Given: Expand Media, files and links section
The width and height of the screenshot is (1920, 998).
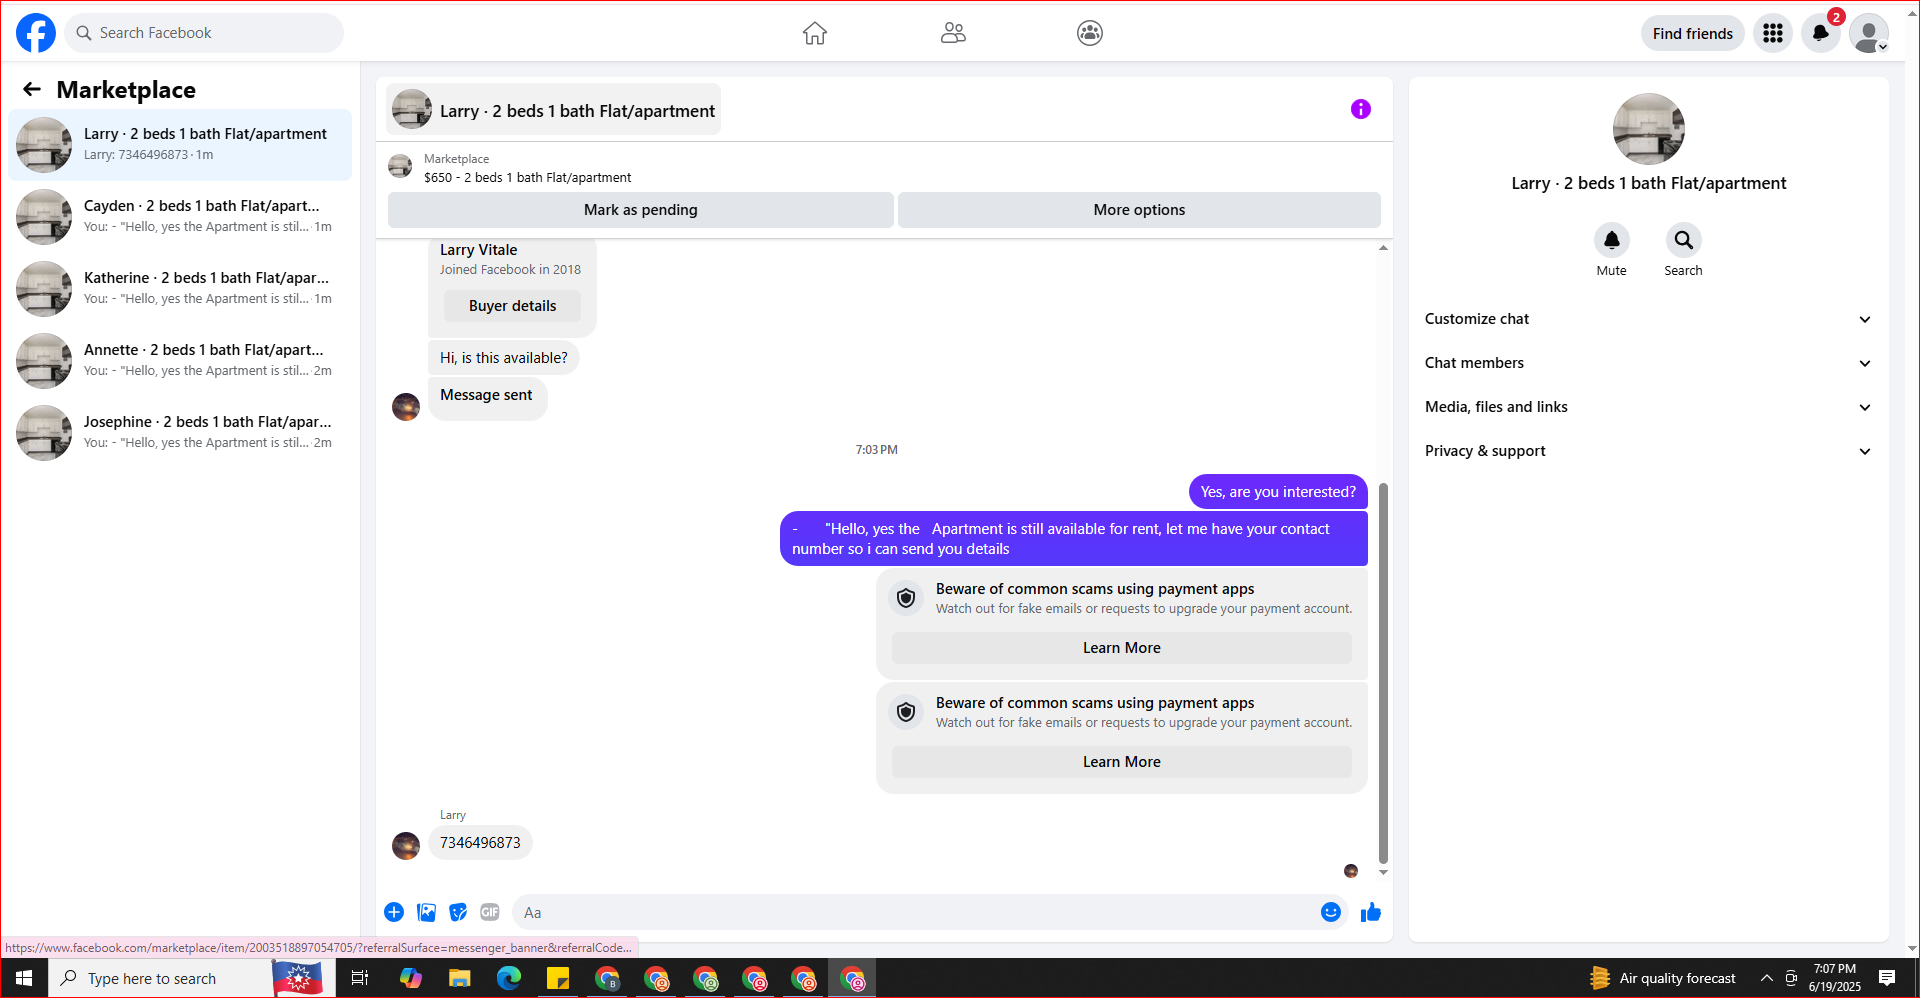Looking at the screenshot, I should point(1648,407).
